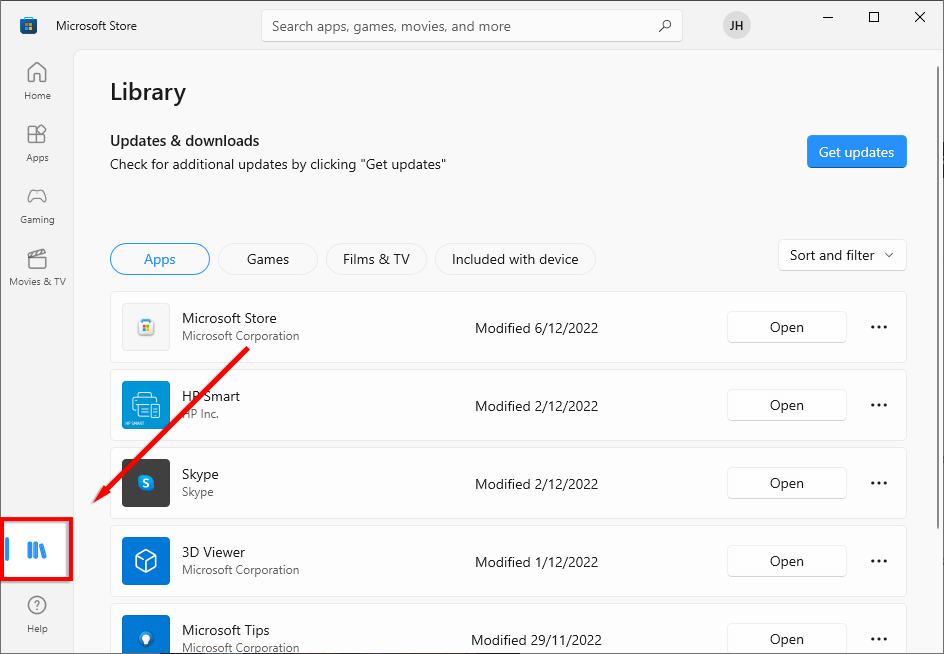Open the 3D Viewer app
The height and width of the screenshot is (654, 944).
pos(786,561)
